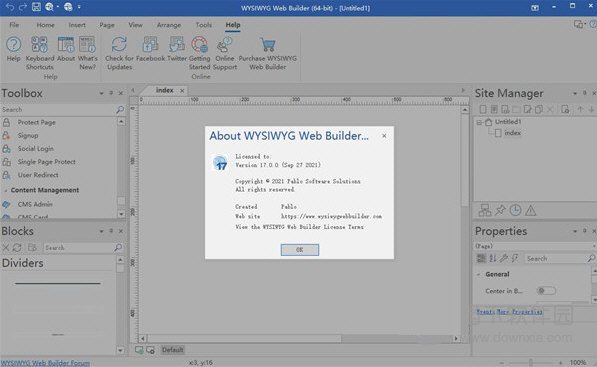Click the Site Manager new page icon
597x367 pixels.
[x=483, y=110]
